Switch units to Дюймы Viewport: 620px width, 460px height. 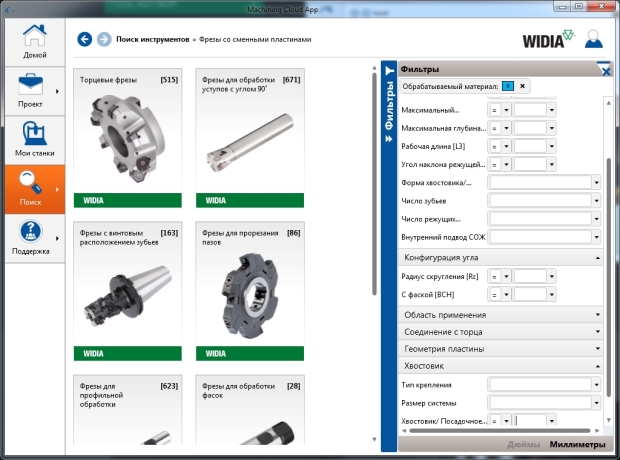coord(523,444)
